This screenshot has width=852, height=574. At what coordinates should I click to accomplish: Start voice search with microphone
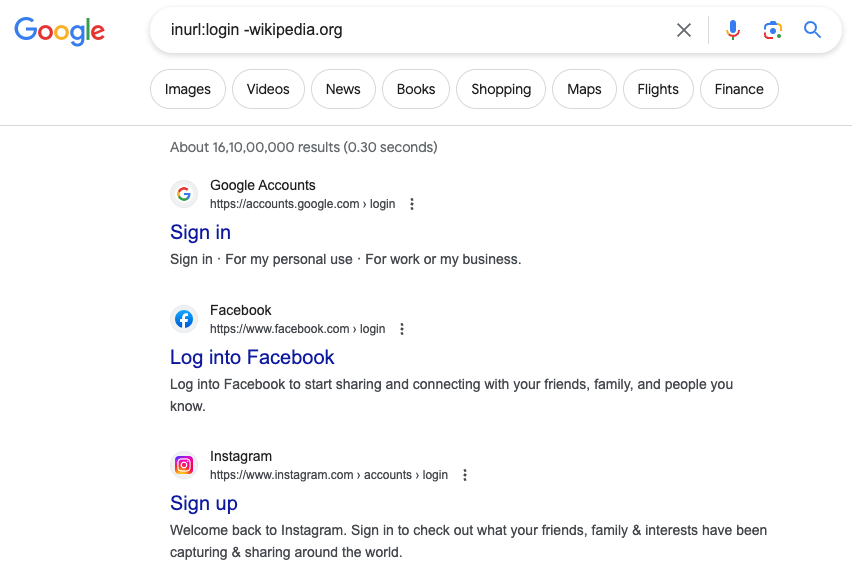point(733,30)
